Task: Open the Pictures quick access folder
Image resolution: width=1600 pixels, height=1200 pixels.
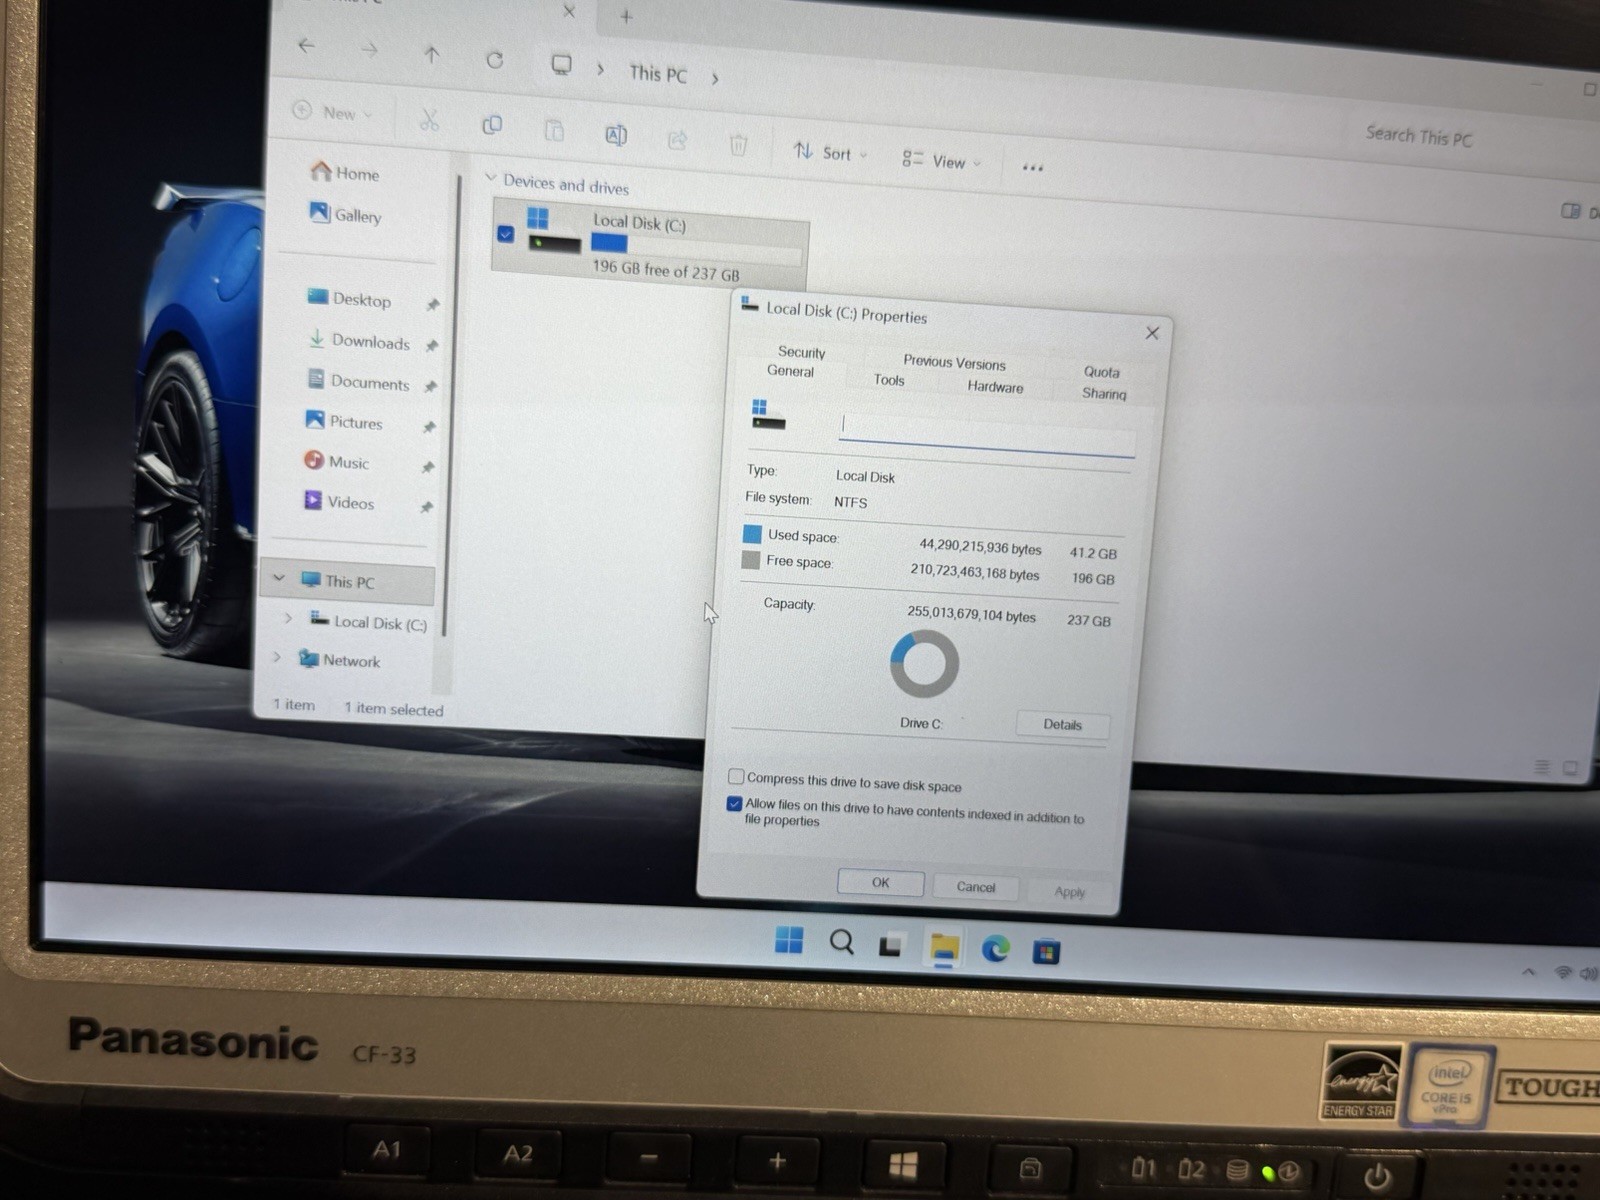Action: [344, 421]
